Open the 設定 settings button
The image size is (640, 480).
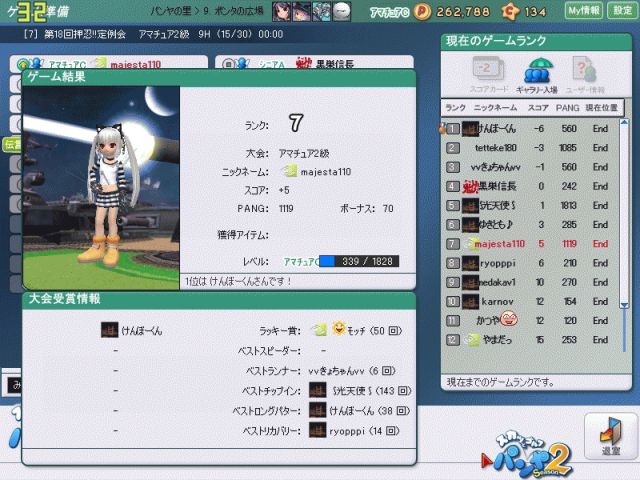622,11
